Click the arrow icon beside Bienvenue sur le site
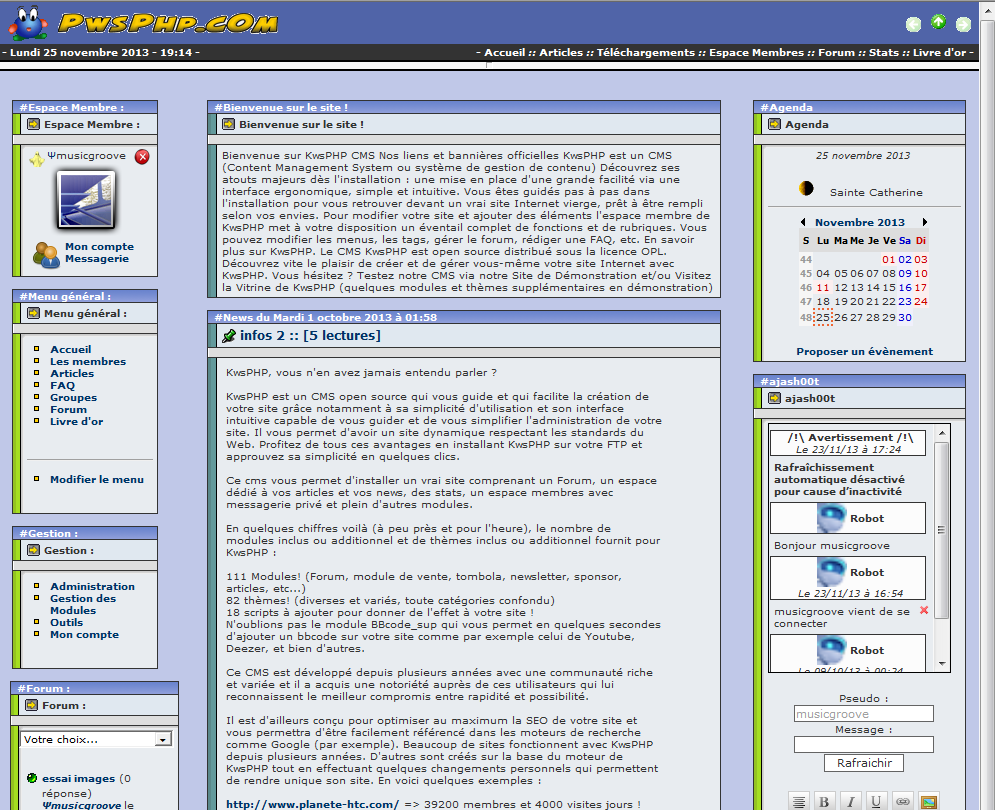995x810 pixels. coord(228,124)
